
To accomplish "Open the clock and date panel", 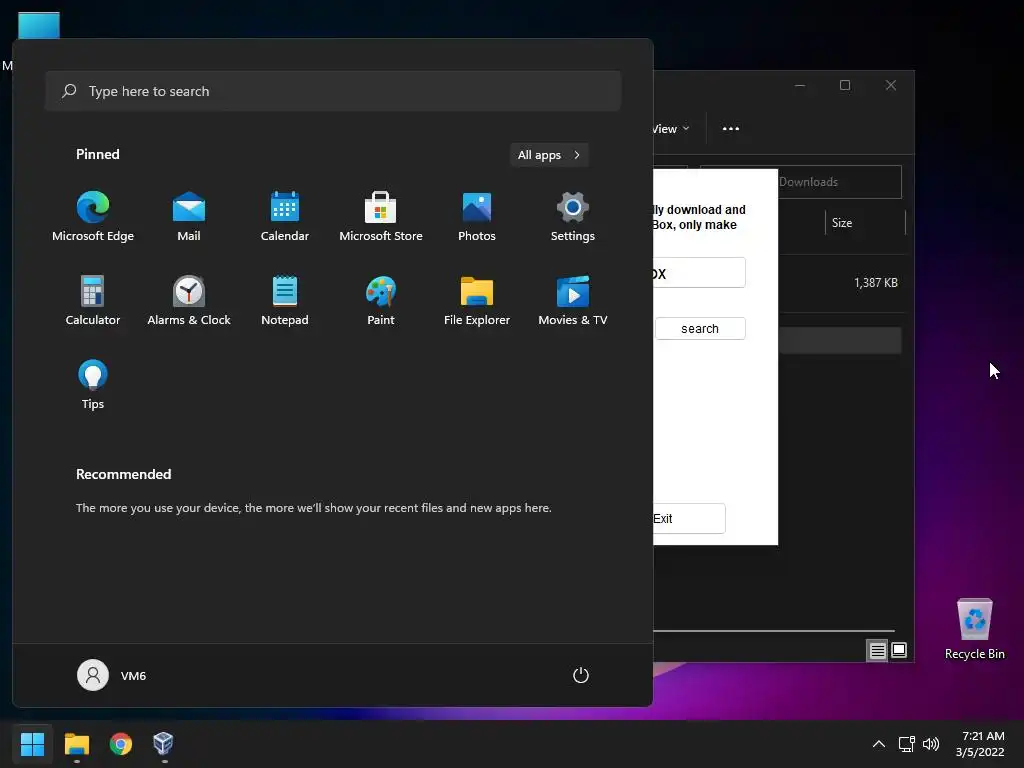I will (x=980, y=744).
